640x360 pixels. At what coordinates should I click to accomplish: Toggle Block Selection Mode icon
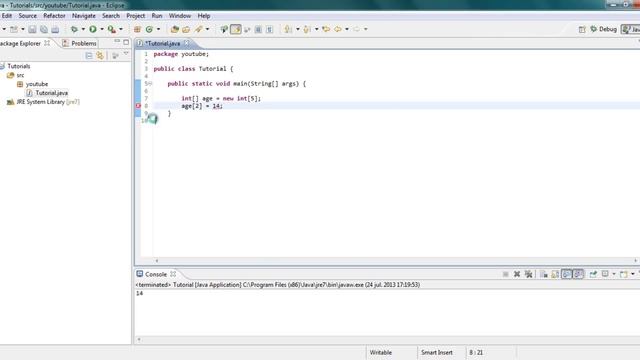pos(258,29)
